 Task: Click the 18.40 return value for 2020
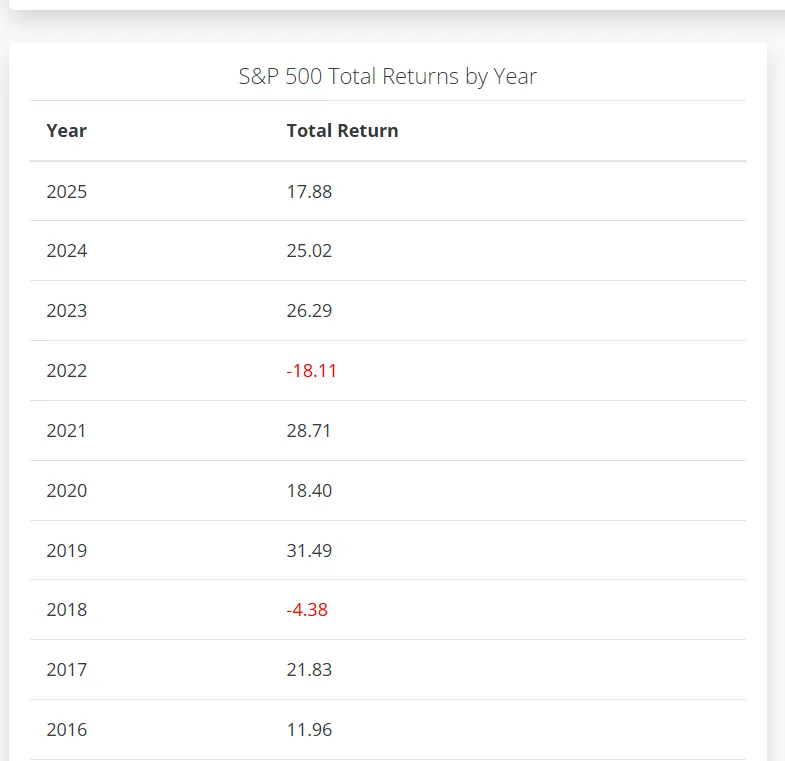click(x=309, y=491)
